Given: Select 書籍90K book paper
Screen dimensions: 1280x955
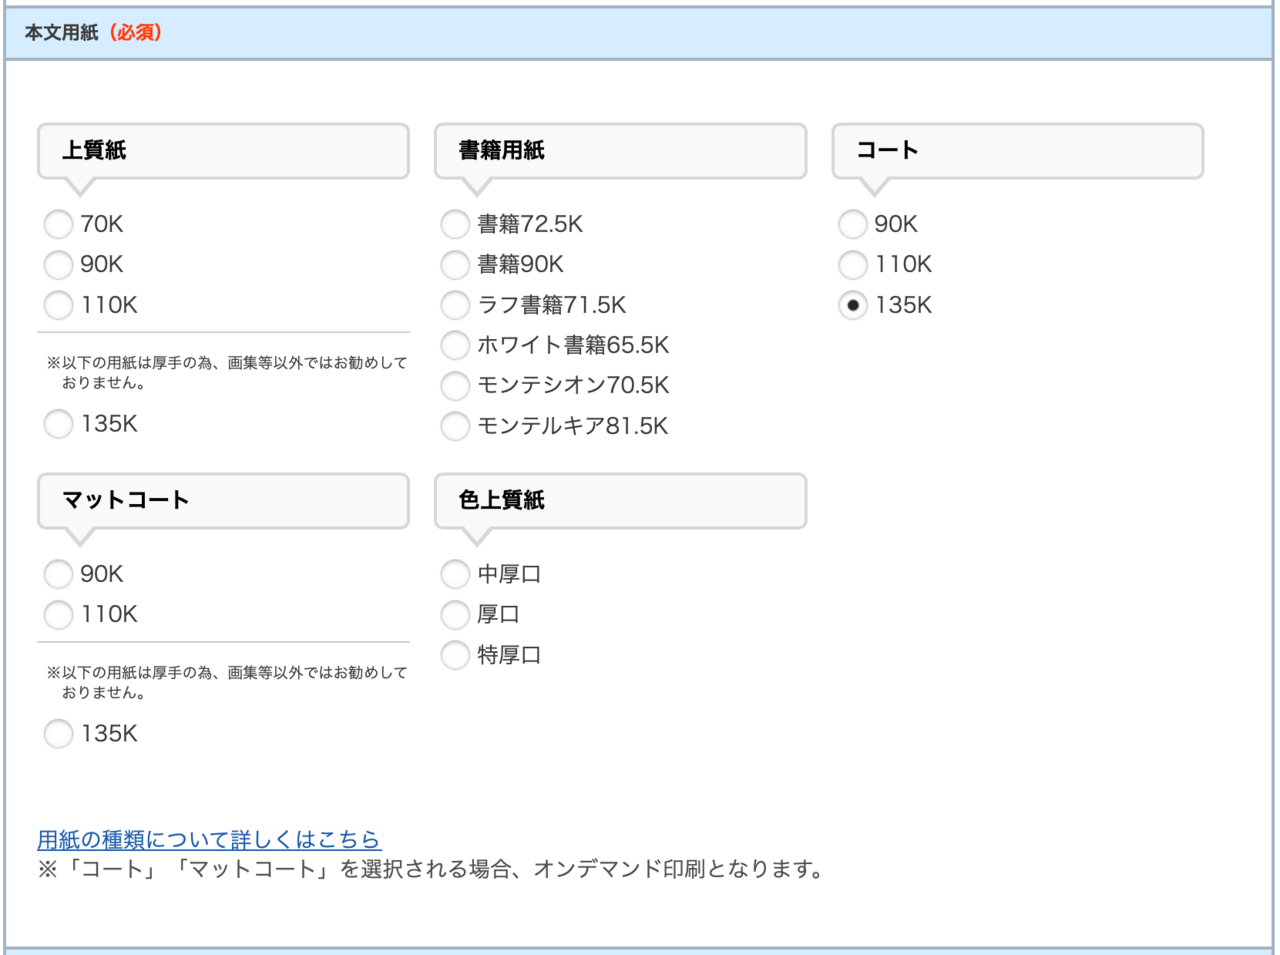Looking at the screenshot, I should [x=454, y=265].
